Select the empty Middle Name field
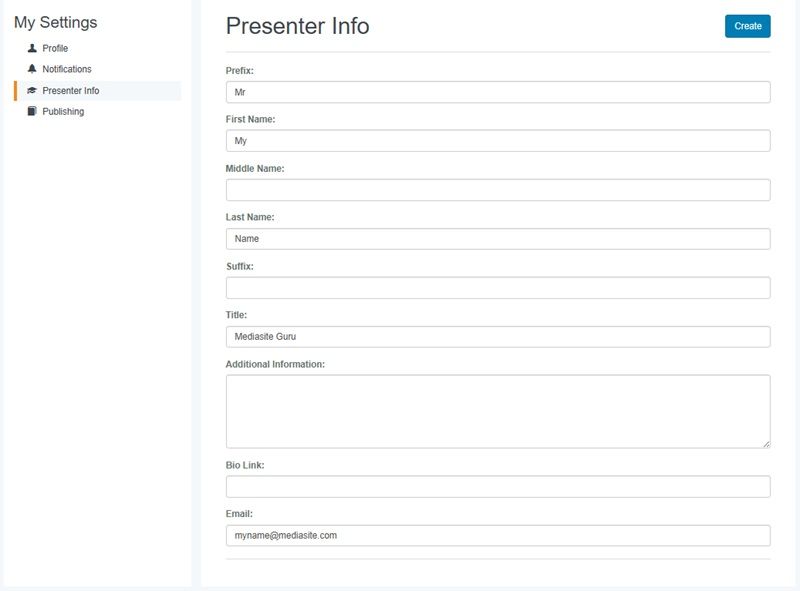 498,190
